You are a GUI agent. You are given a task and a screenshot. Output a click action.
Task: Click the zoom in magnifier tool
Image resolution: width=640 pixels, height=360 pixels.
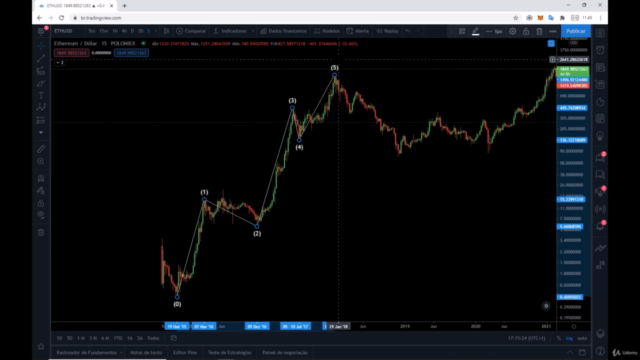41,161
